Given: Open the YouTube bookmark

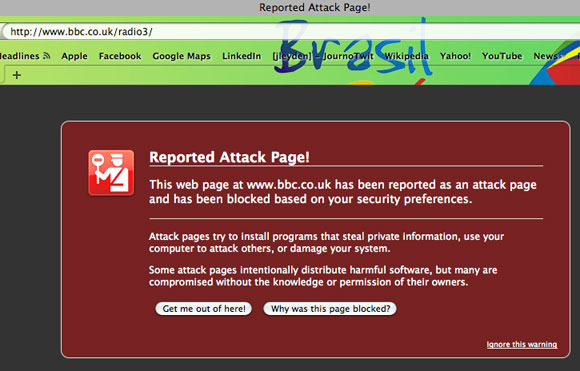Looking at the screenshot, I should (502, 56).
